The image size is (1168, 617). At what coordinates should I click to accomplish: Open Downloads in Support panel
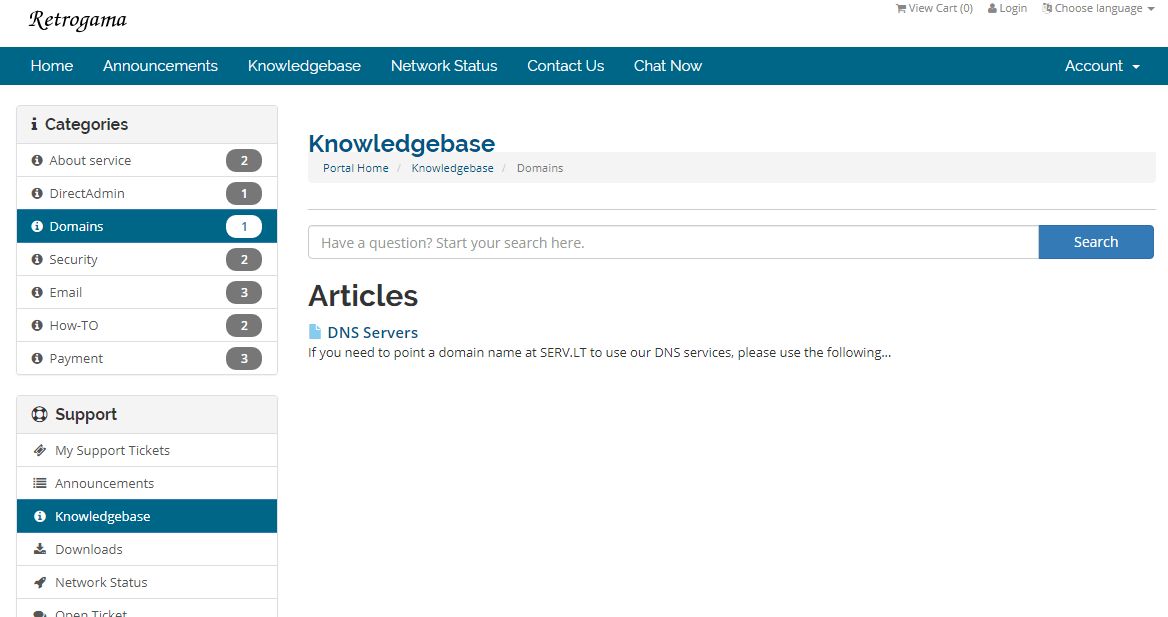coord(147,549)
